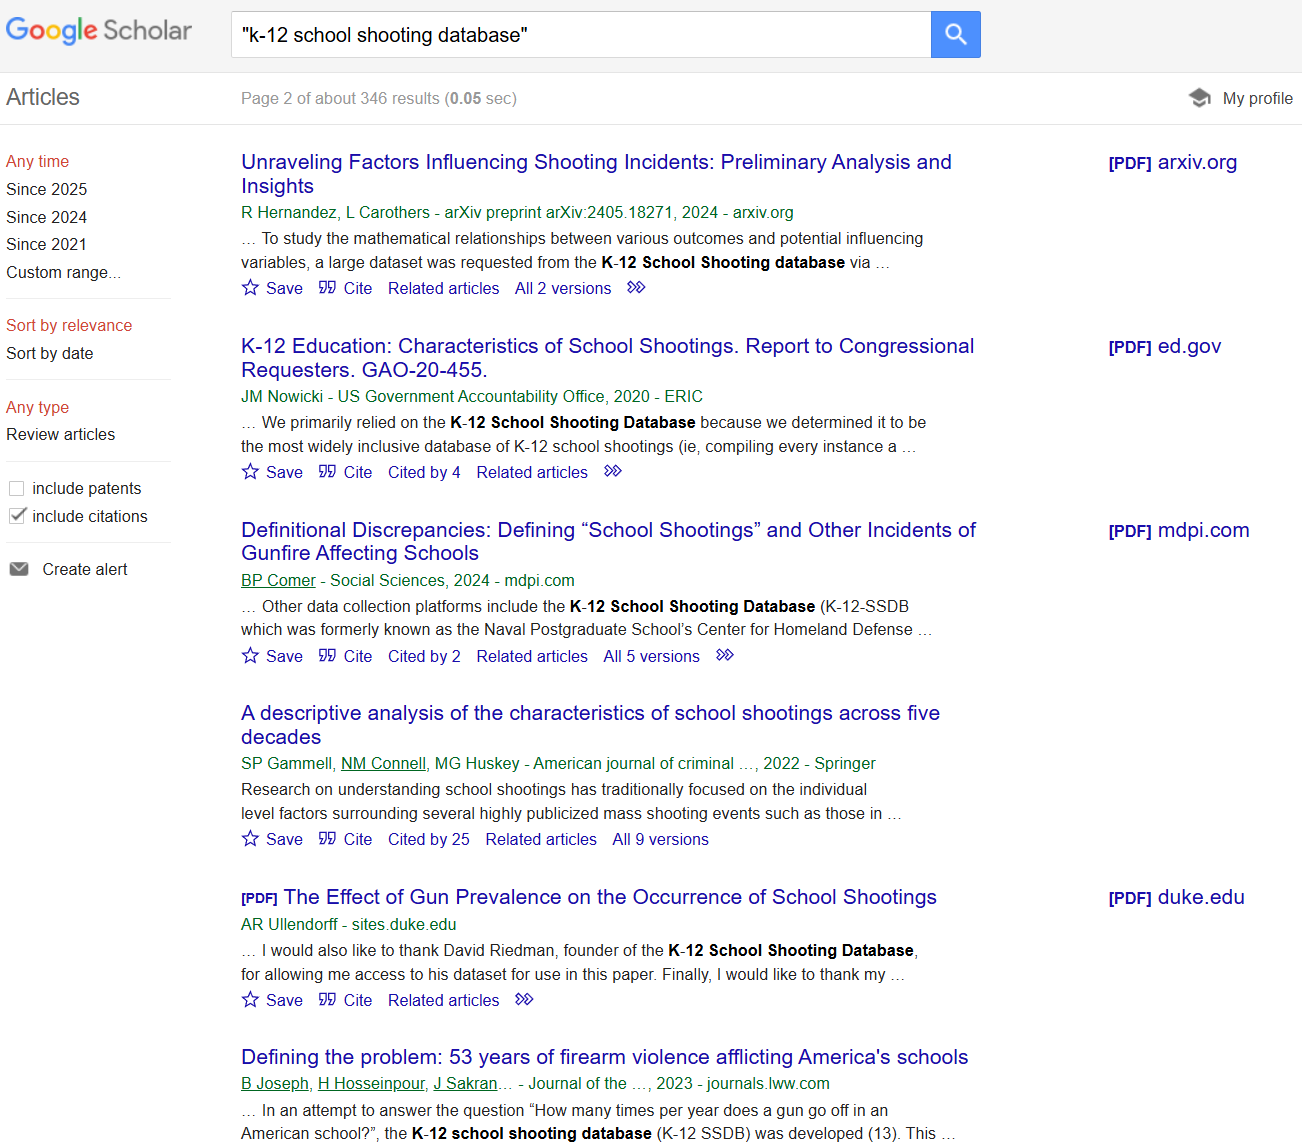Image resolution: width=1302 pixels, height=1148 pixels.
Task: Open author profile J Sakran
Action: [465, 1083]
